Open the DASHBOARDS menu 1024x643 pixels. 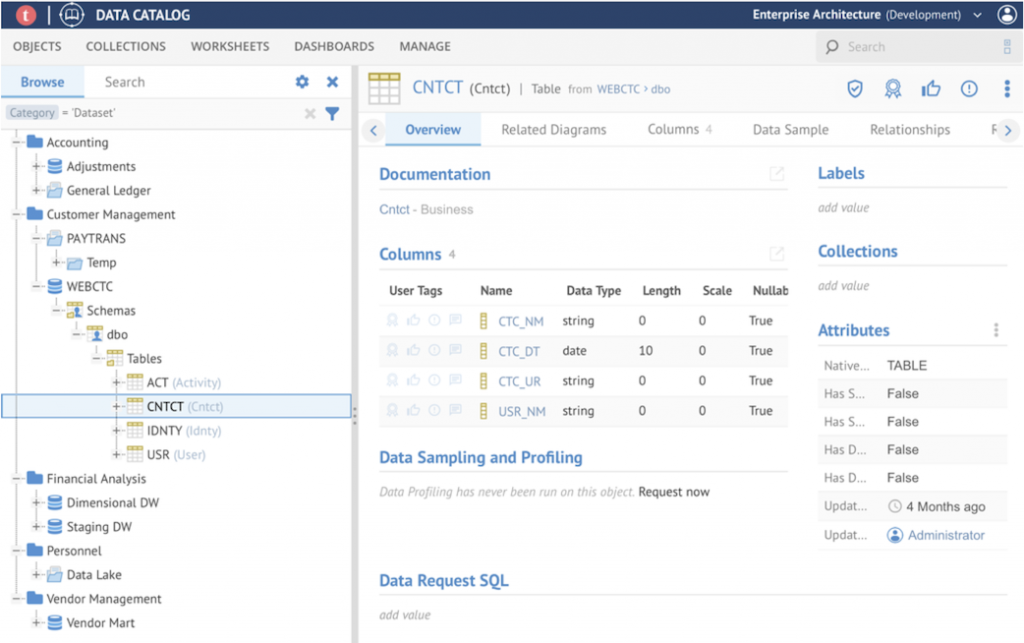pyautogui.click(x=334, y=46)
